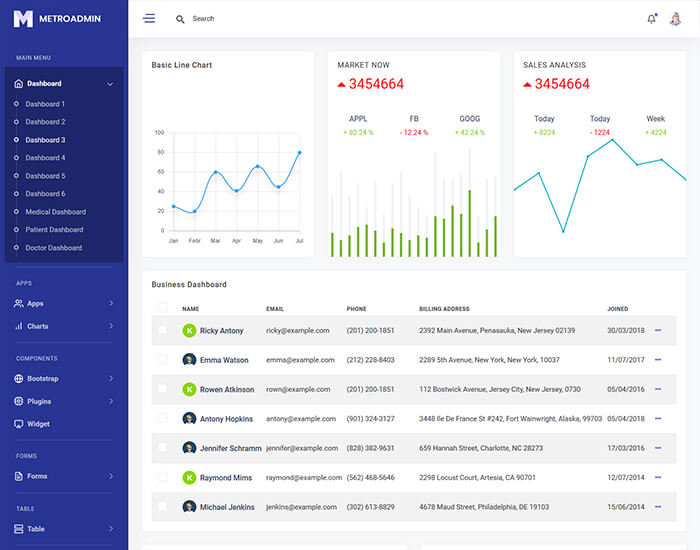Check the box for Emma Watson
Viewport: 700px width, 550px height.
point(163,359)
